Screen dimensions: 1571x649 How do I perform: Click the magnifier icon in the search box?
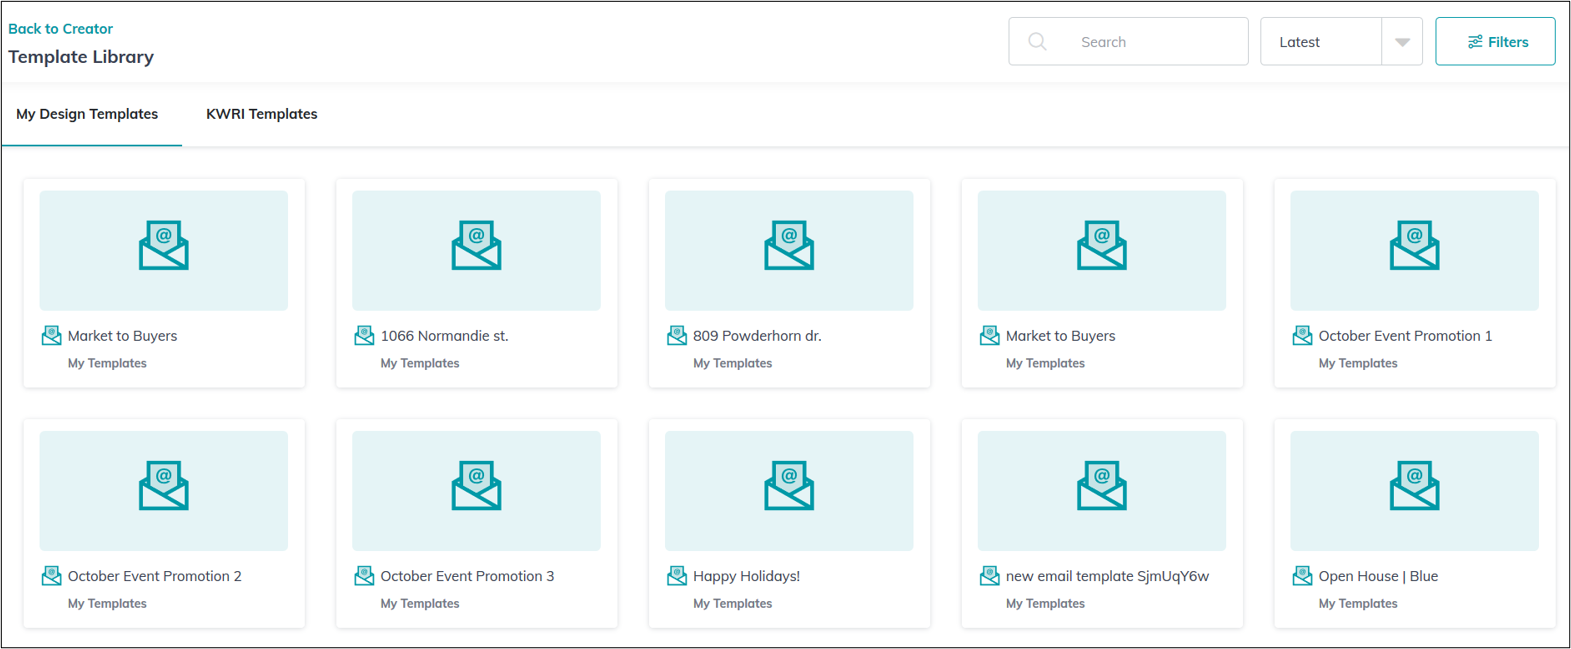click(x=1038, y=42)
